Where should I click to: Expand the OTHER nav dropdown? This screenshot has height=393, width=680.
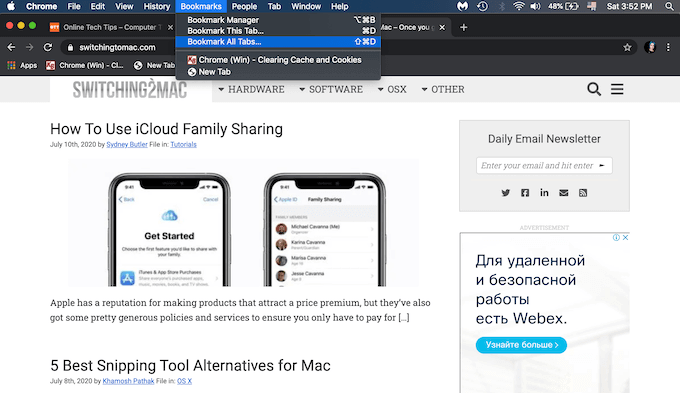coord(443,89)
